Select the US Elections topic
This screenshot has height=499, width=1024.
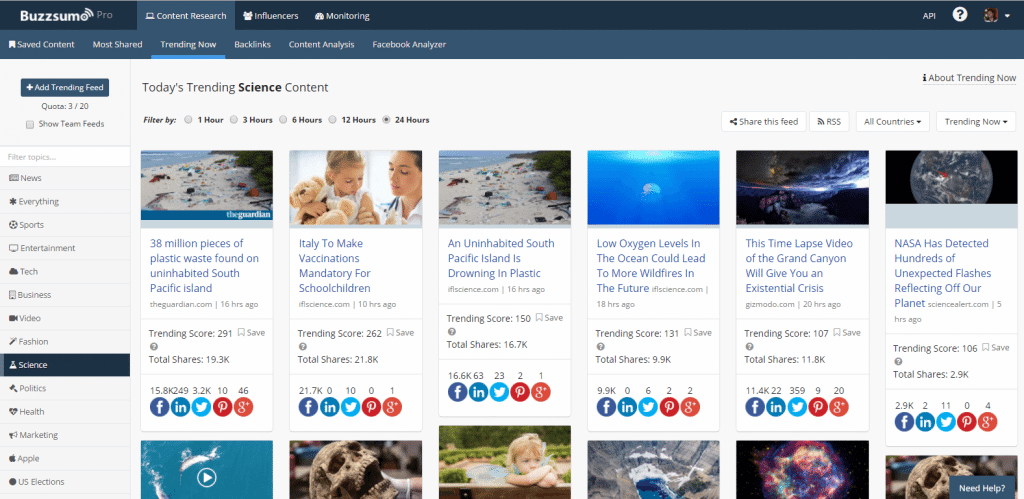click(65, 482)
